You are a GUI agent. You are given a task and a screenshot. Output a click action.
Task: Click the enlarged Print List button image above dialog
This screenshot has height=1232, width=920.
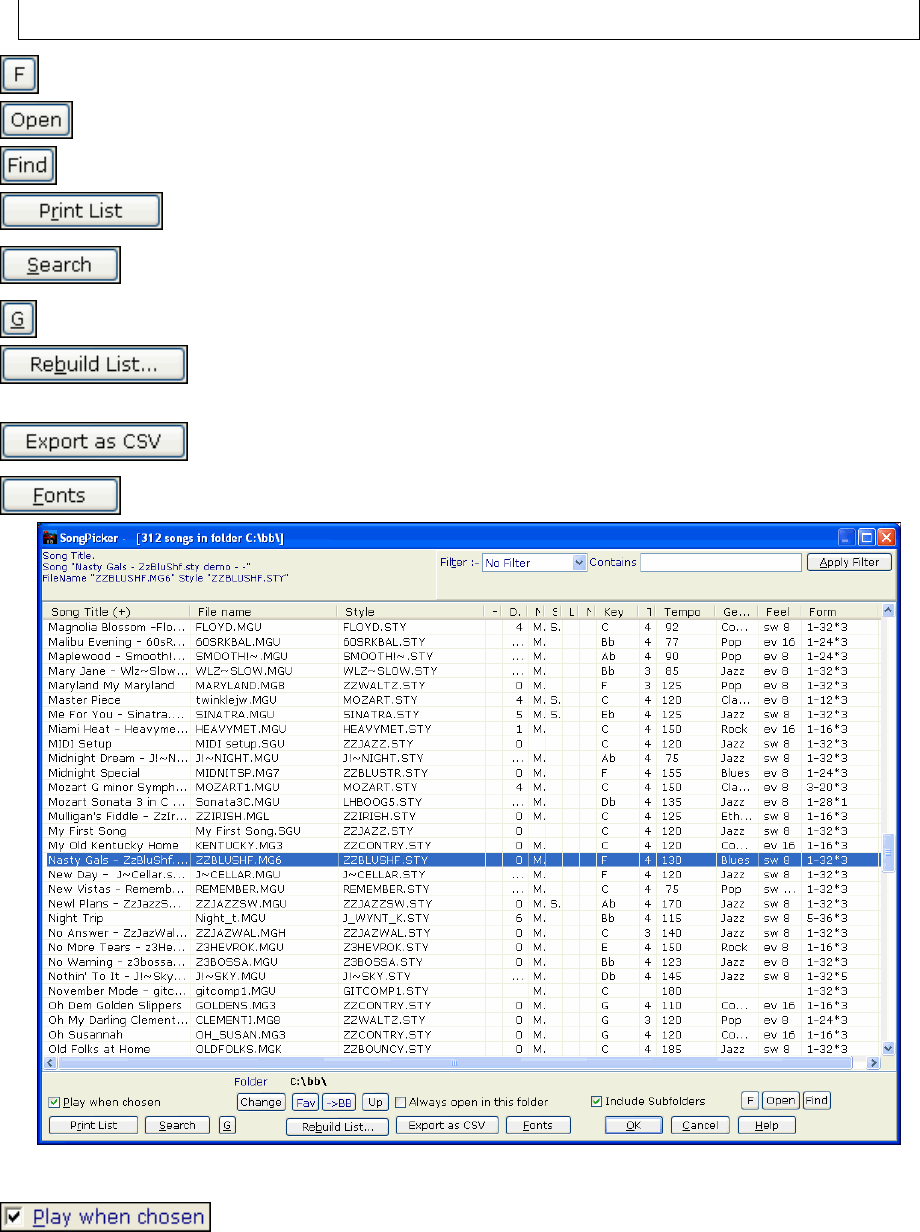pos(81,212)
